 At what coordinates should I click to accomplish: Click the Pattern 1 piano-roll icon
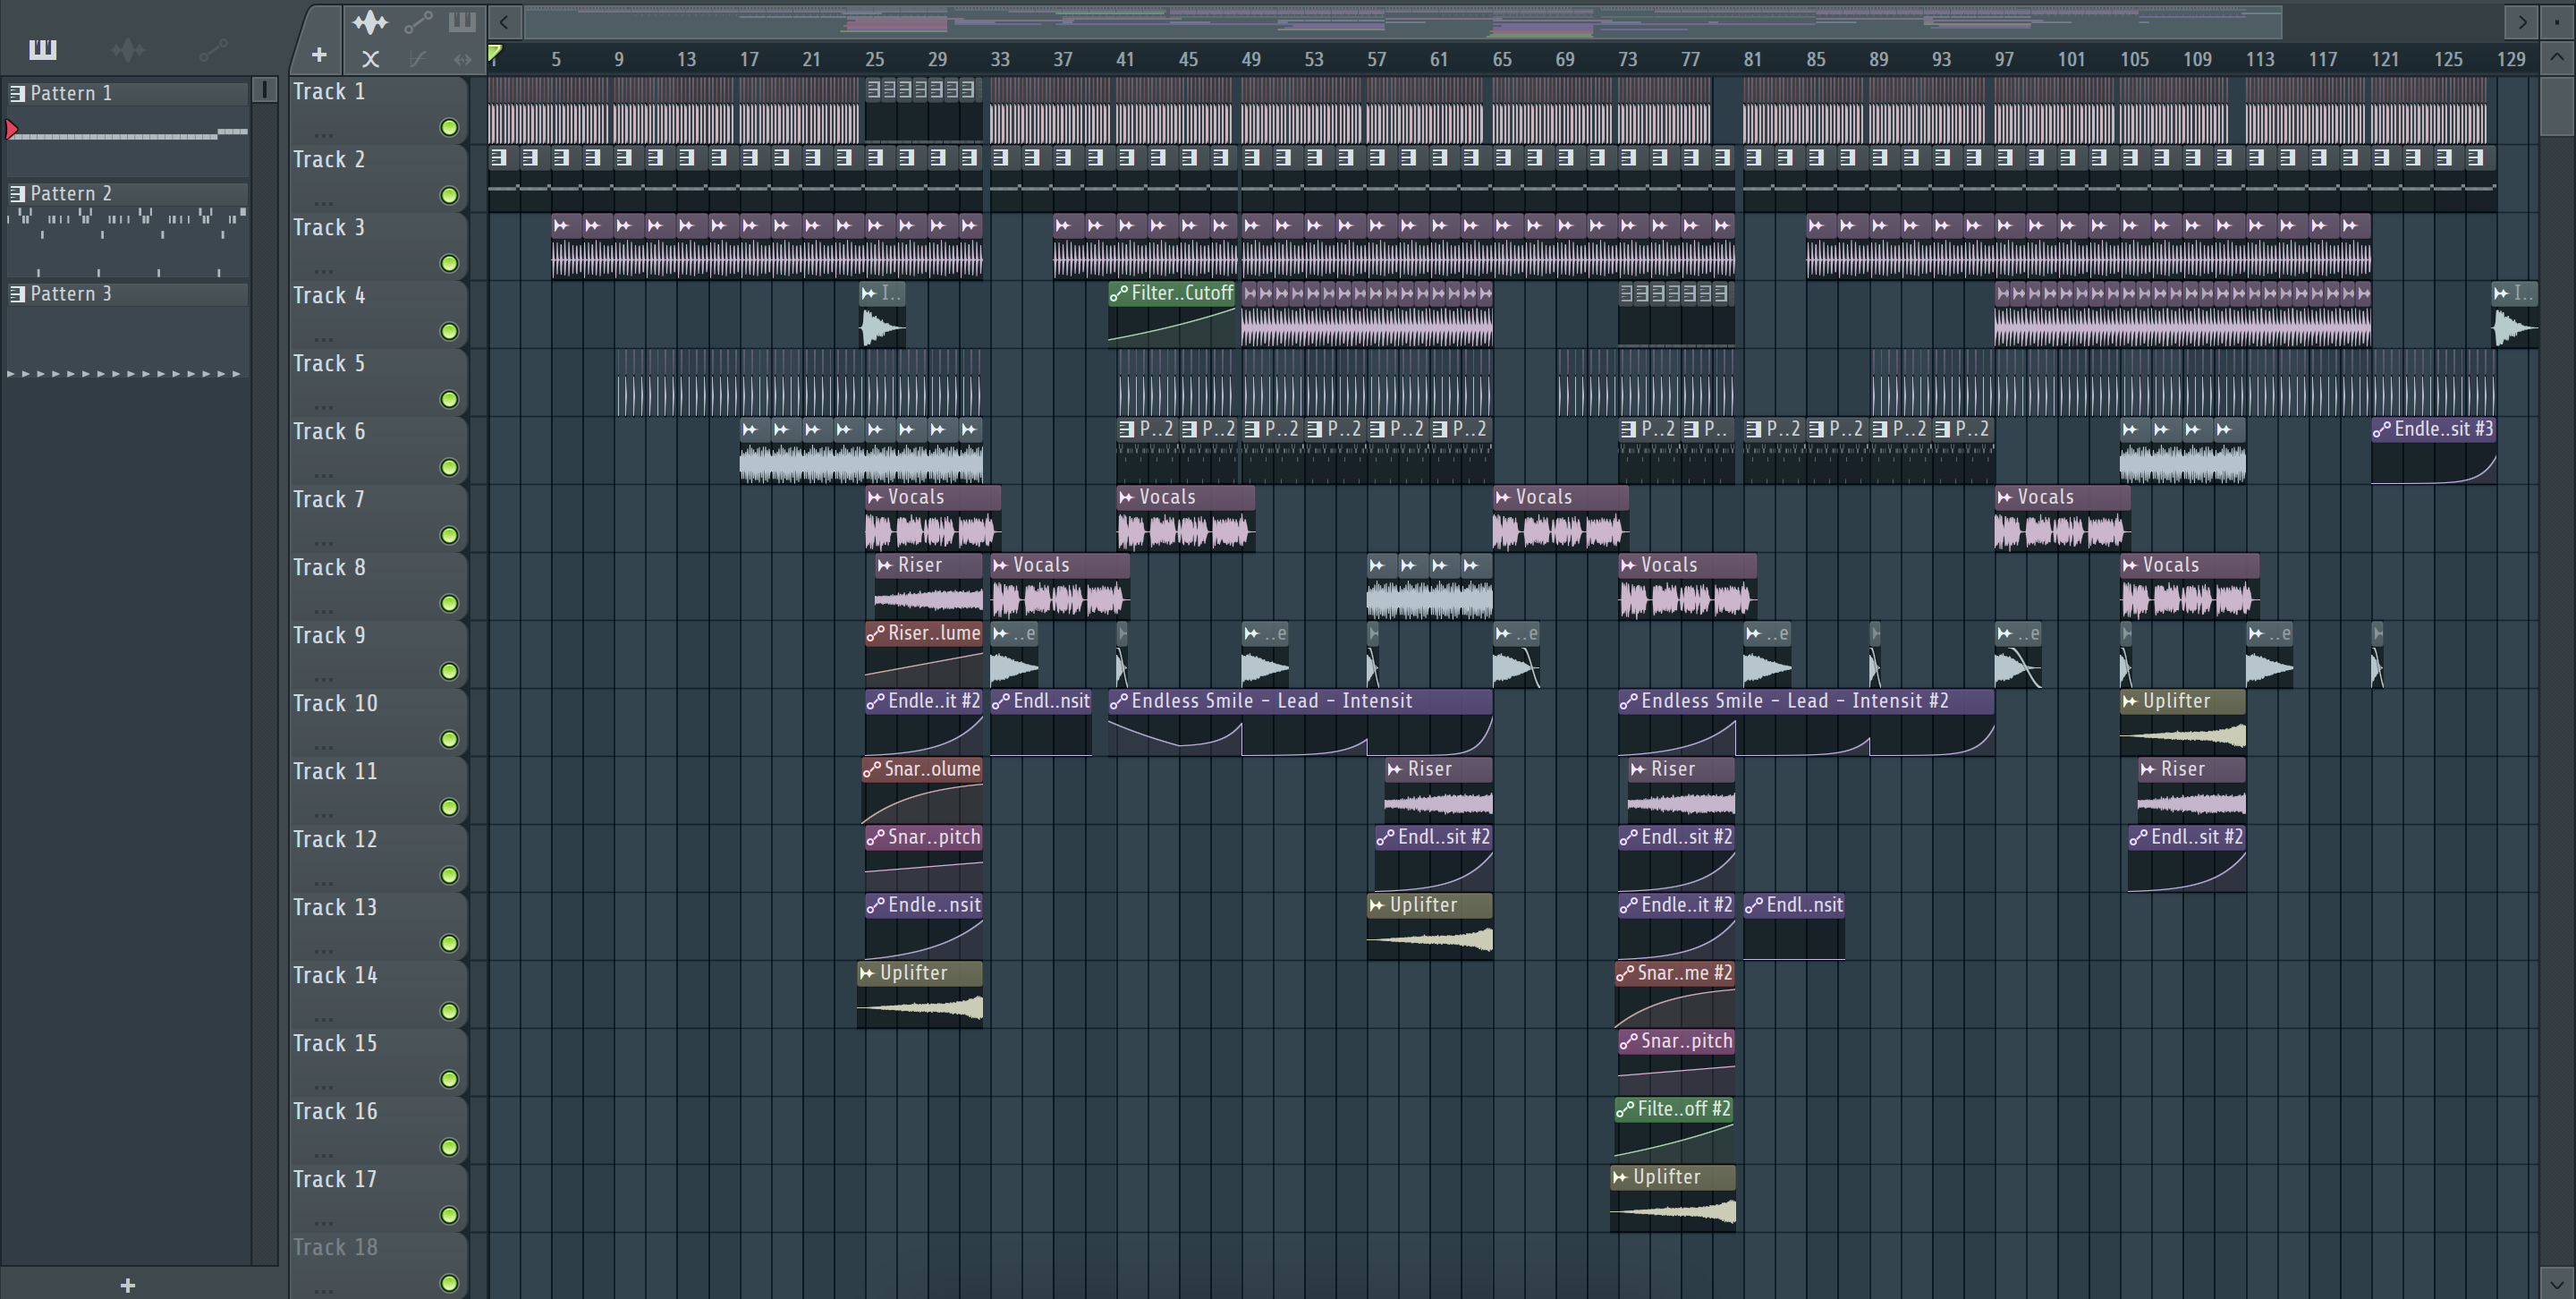pos(17,94)
